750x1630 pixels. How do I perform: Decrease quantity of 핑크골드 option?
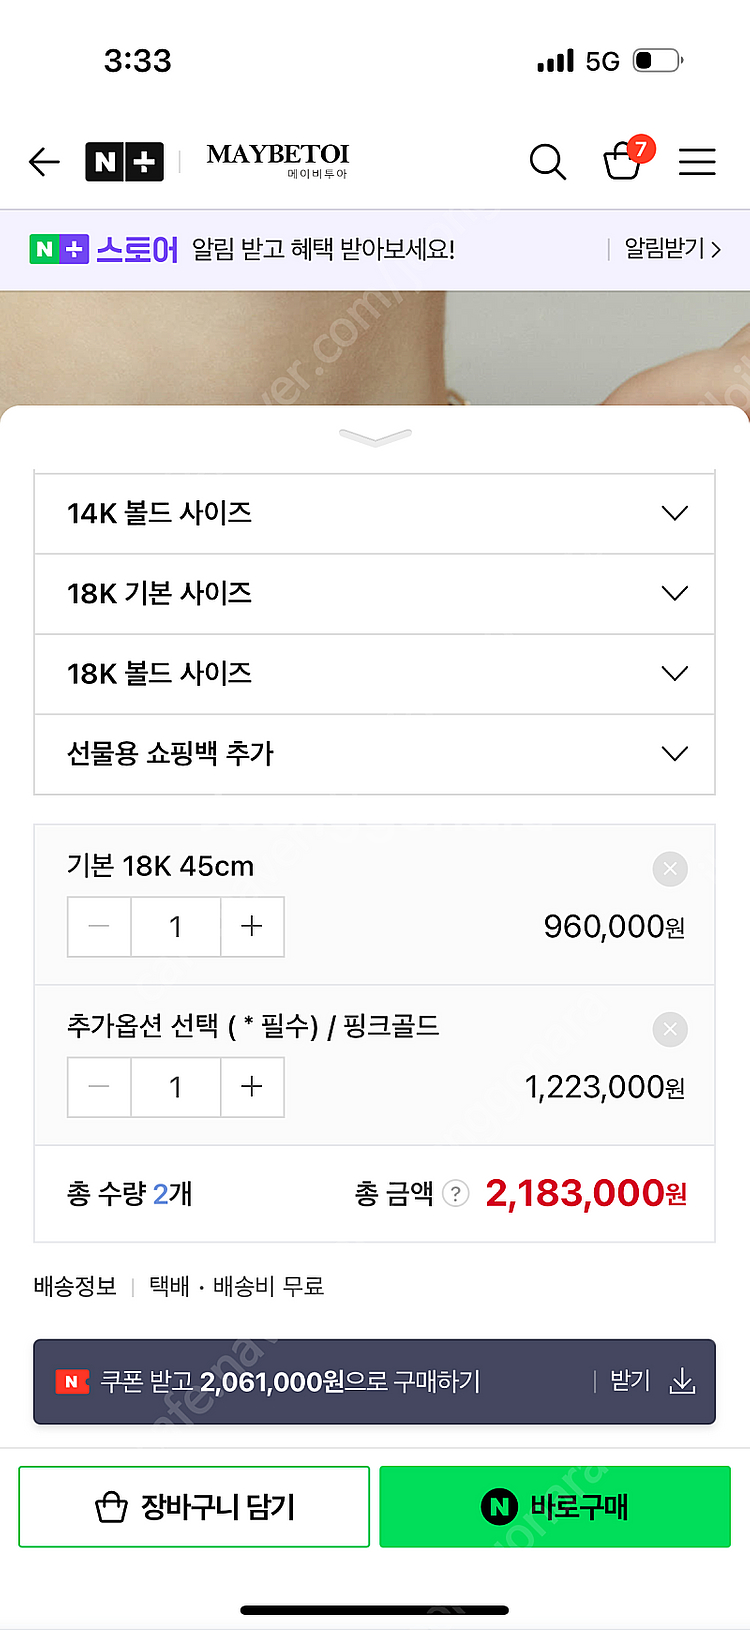[99, 1087]
